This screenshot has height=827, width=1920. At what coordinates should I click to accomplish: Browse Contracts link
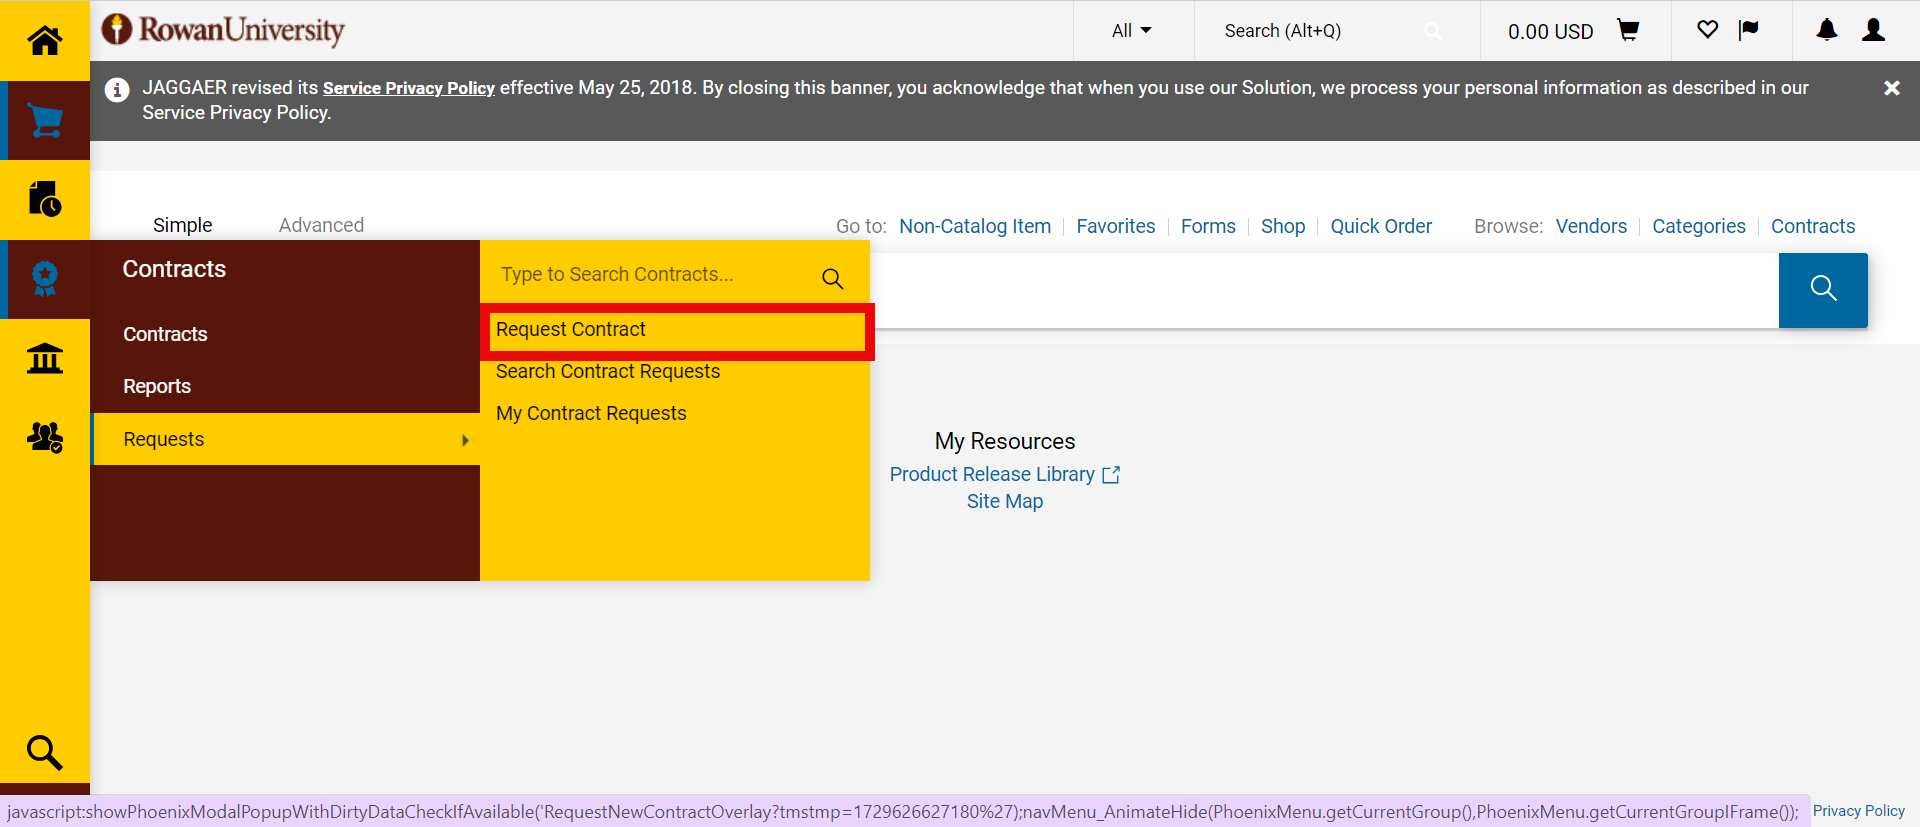pyautogui.click(x=1813, y=226)
